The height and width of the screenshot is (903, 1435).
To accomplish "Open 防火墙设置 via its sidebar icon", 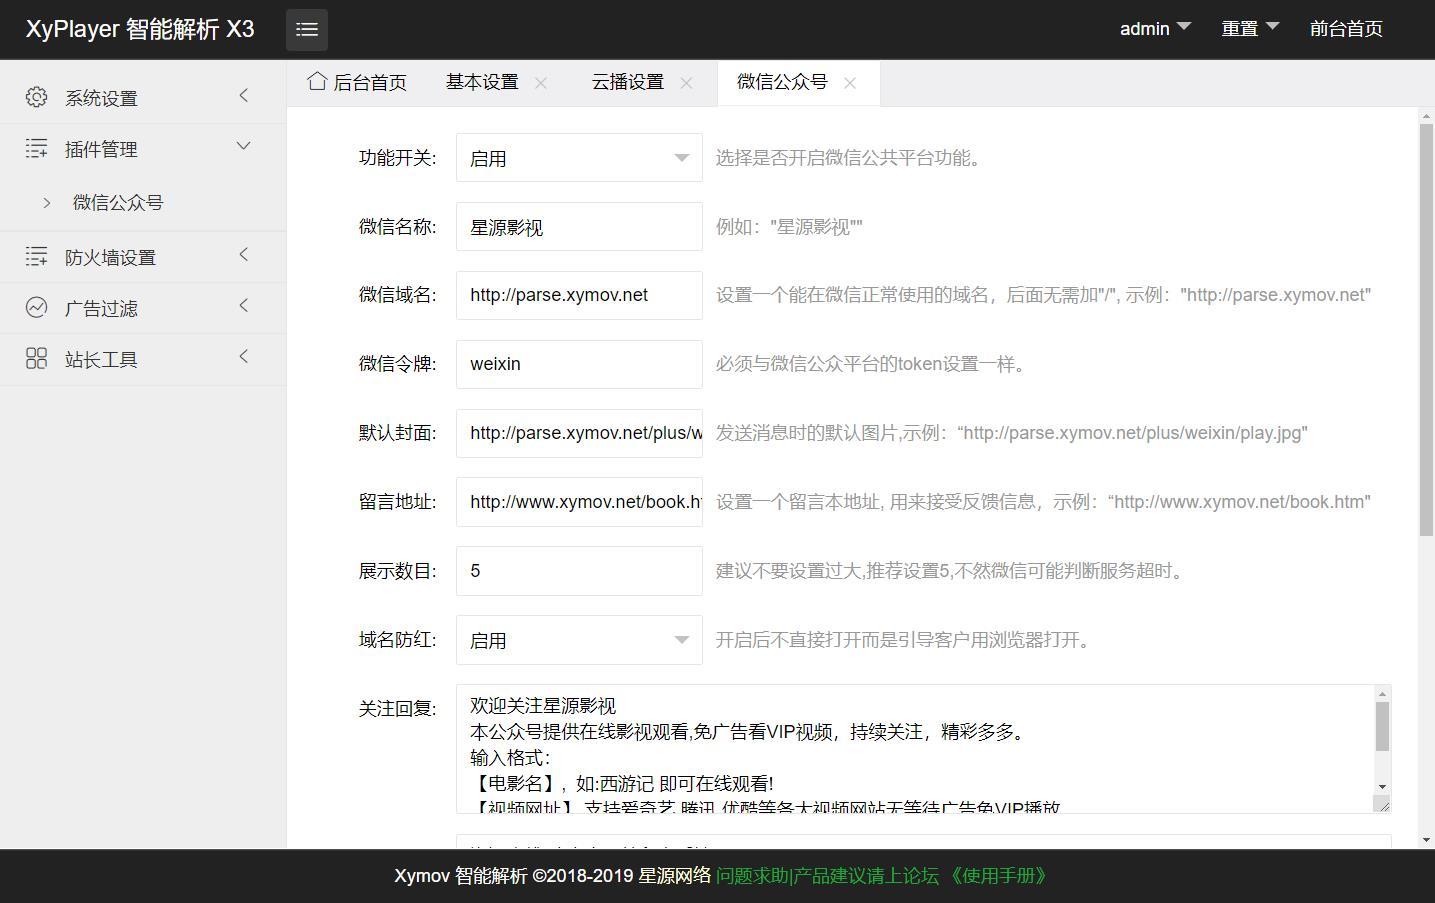I will [36, 256].
